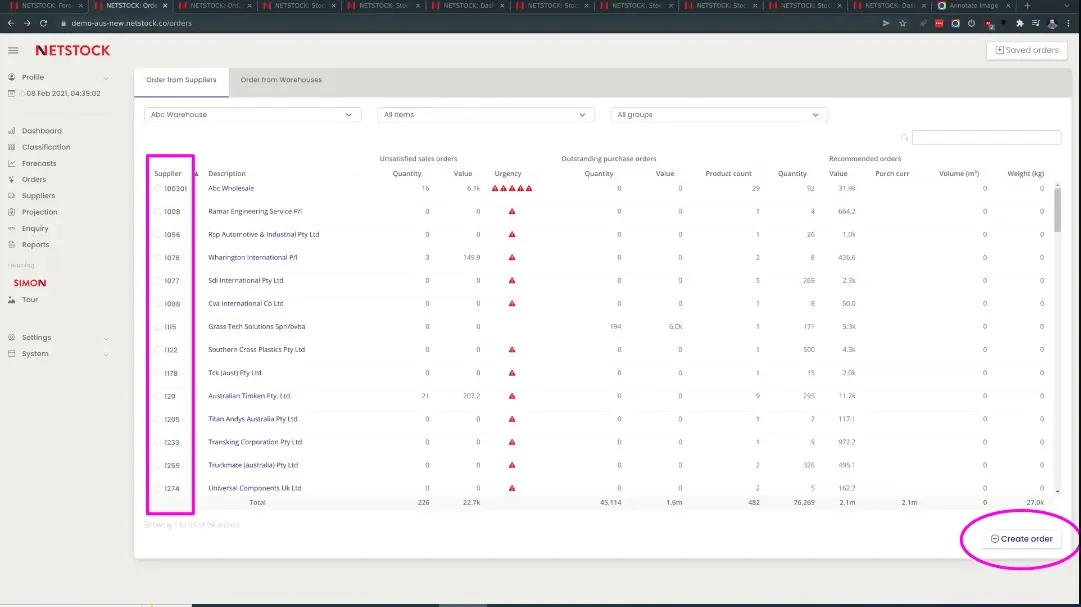Open Titan Andys Australia Pty Ltd link
This screenshot has width=1081, height=607.
pyautogui.click(x=252, y=419)
